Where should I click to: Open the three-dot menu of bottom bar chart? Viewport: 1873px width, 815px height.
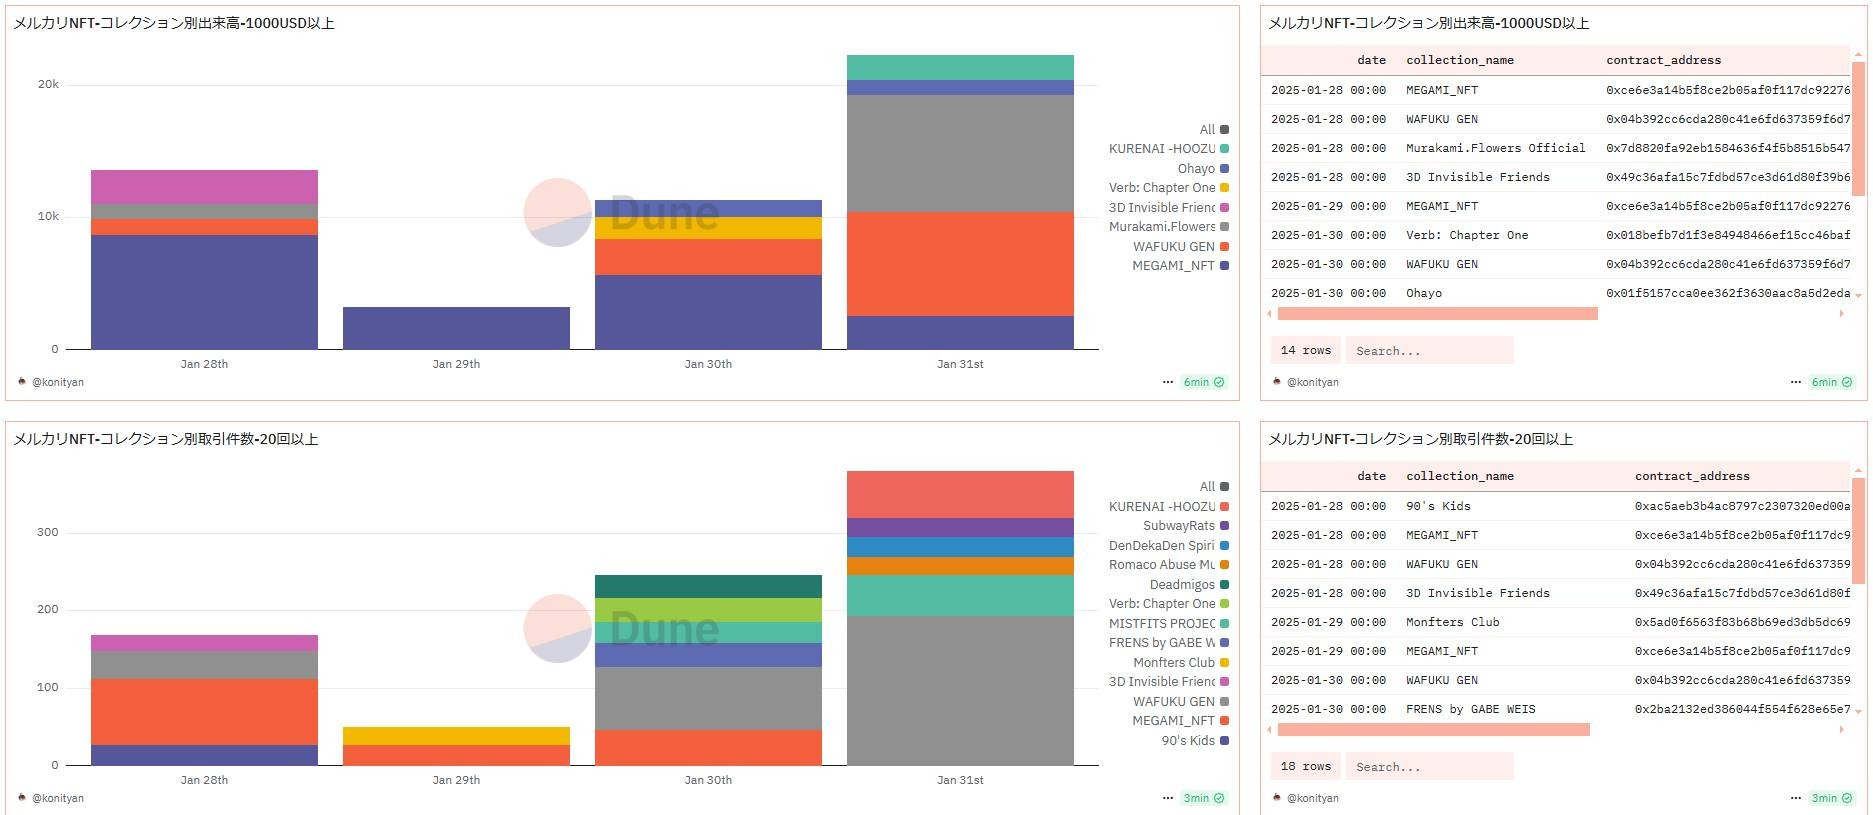point(1167,798)
